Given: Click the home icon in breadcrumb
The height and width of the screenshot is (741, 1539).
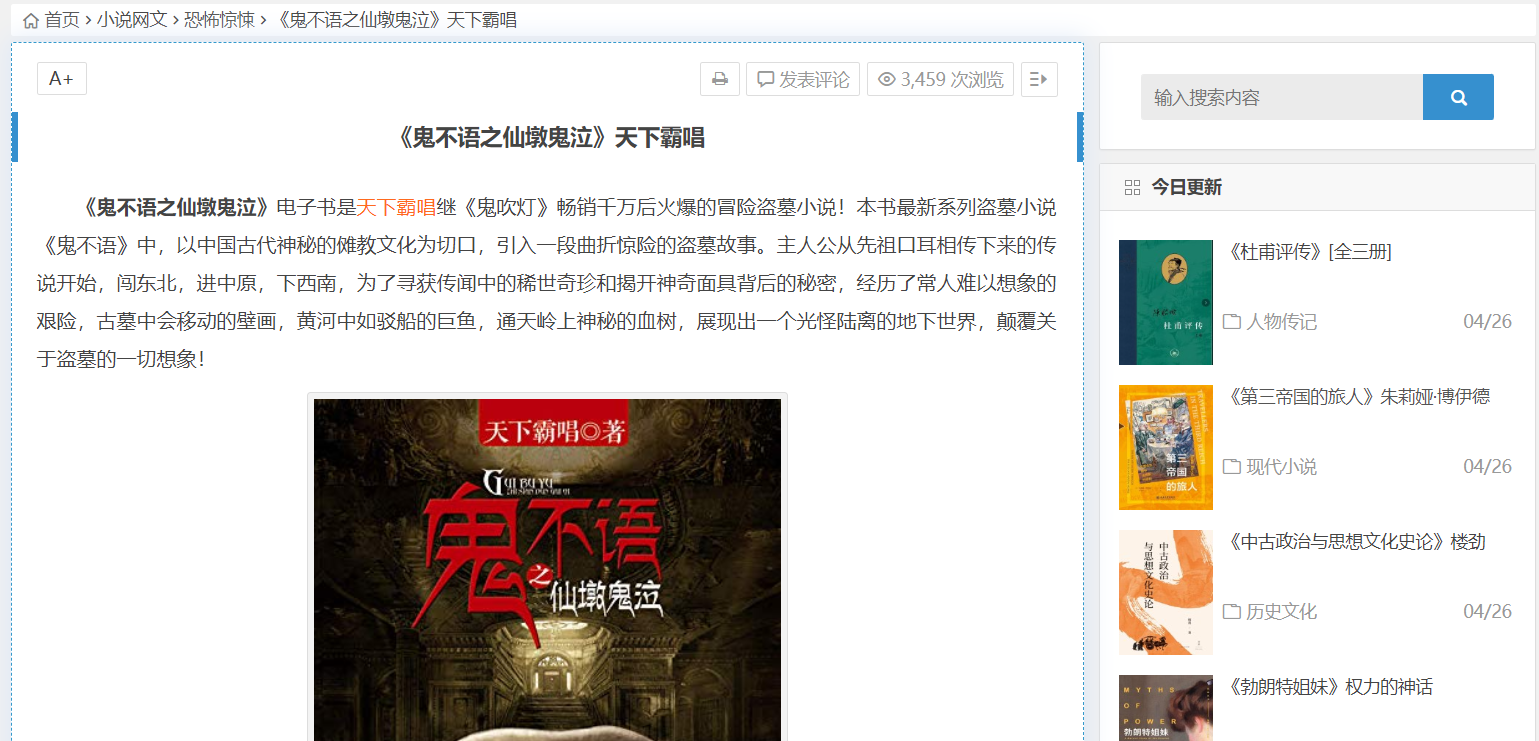Looking at the screenshot, I should [31, 20].
